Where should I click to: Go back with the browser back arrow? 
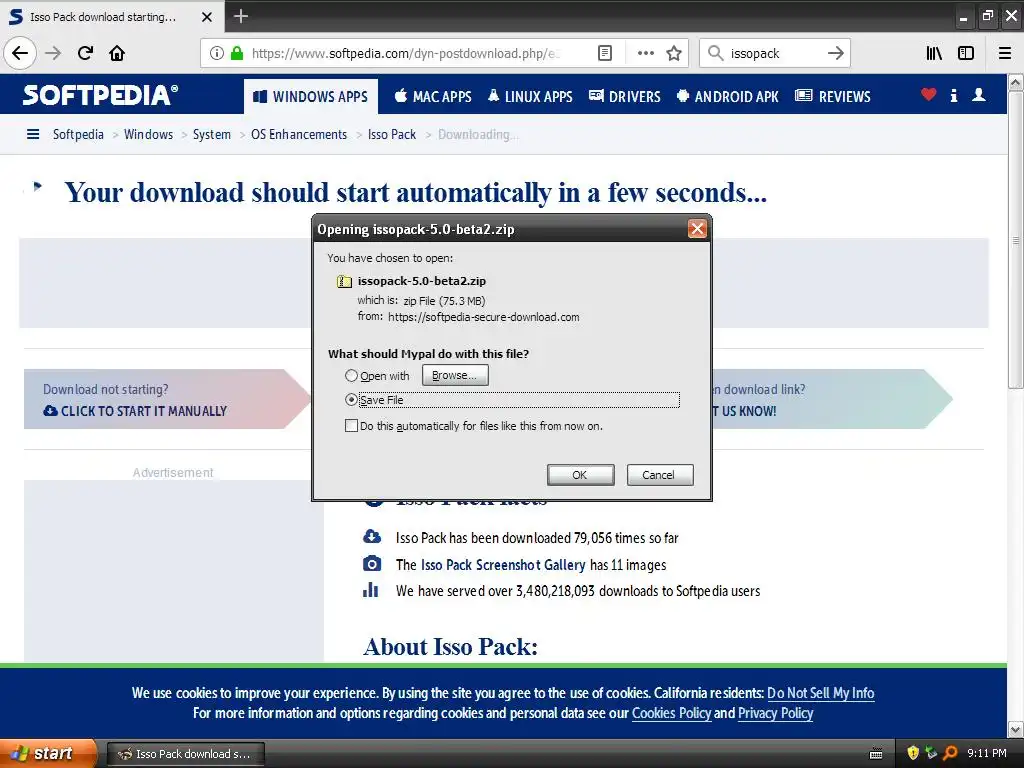tap(20, 53)
